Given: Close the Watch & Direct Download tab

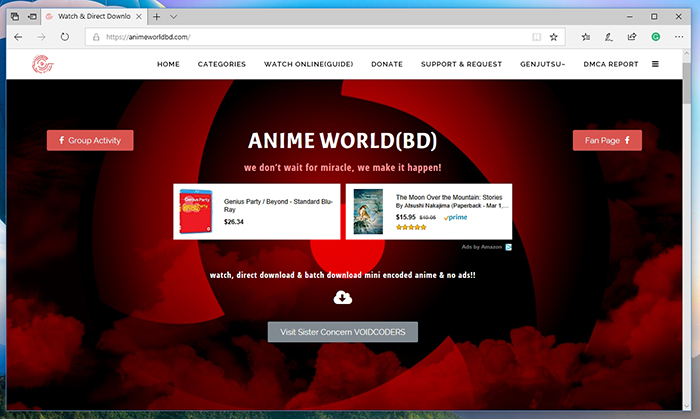Looking at the screenshot, I should coord(139,17).
